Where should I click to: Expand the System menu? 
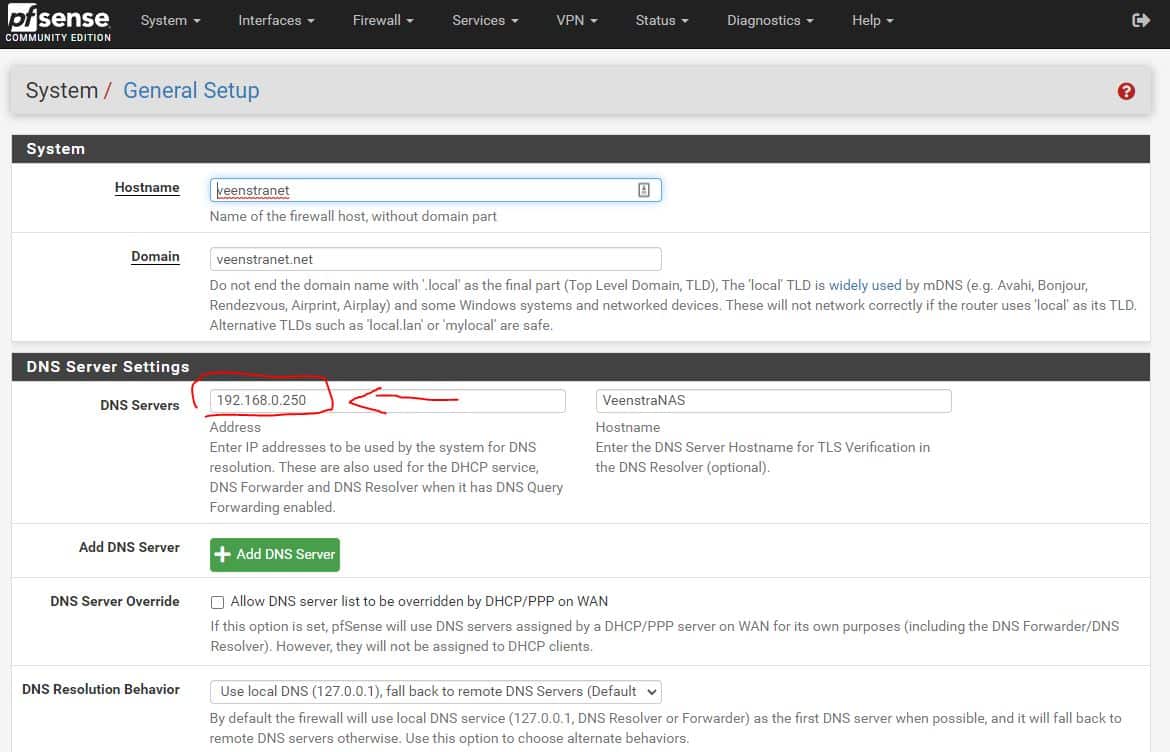pyautogui.click(x=170, y=20)
